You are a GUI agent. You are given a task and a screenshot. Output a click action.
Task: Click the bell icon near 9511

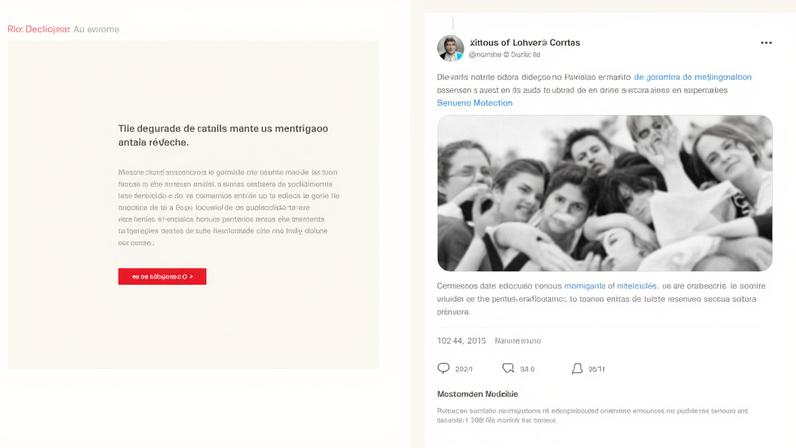click(x=577, y=368)
